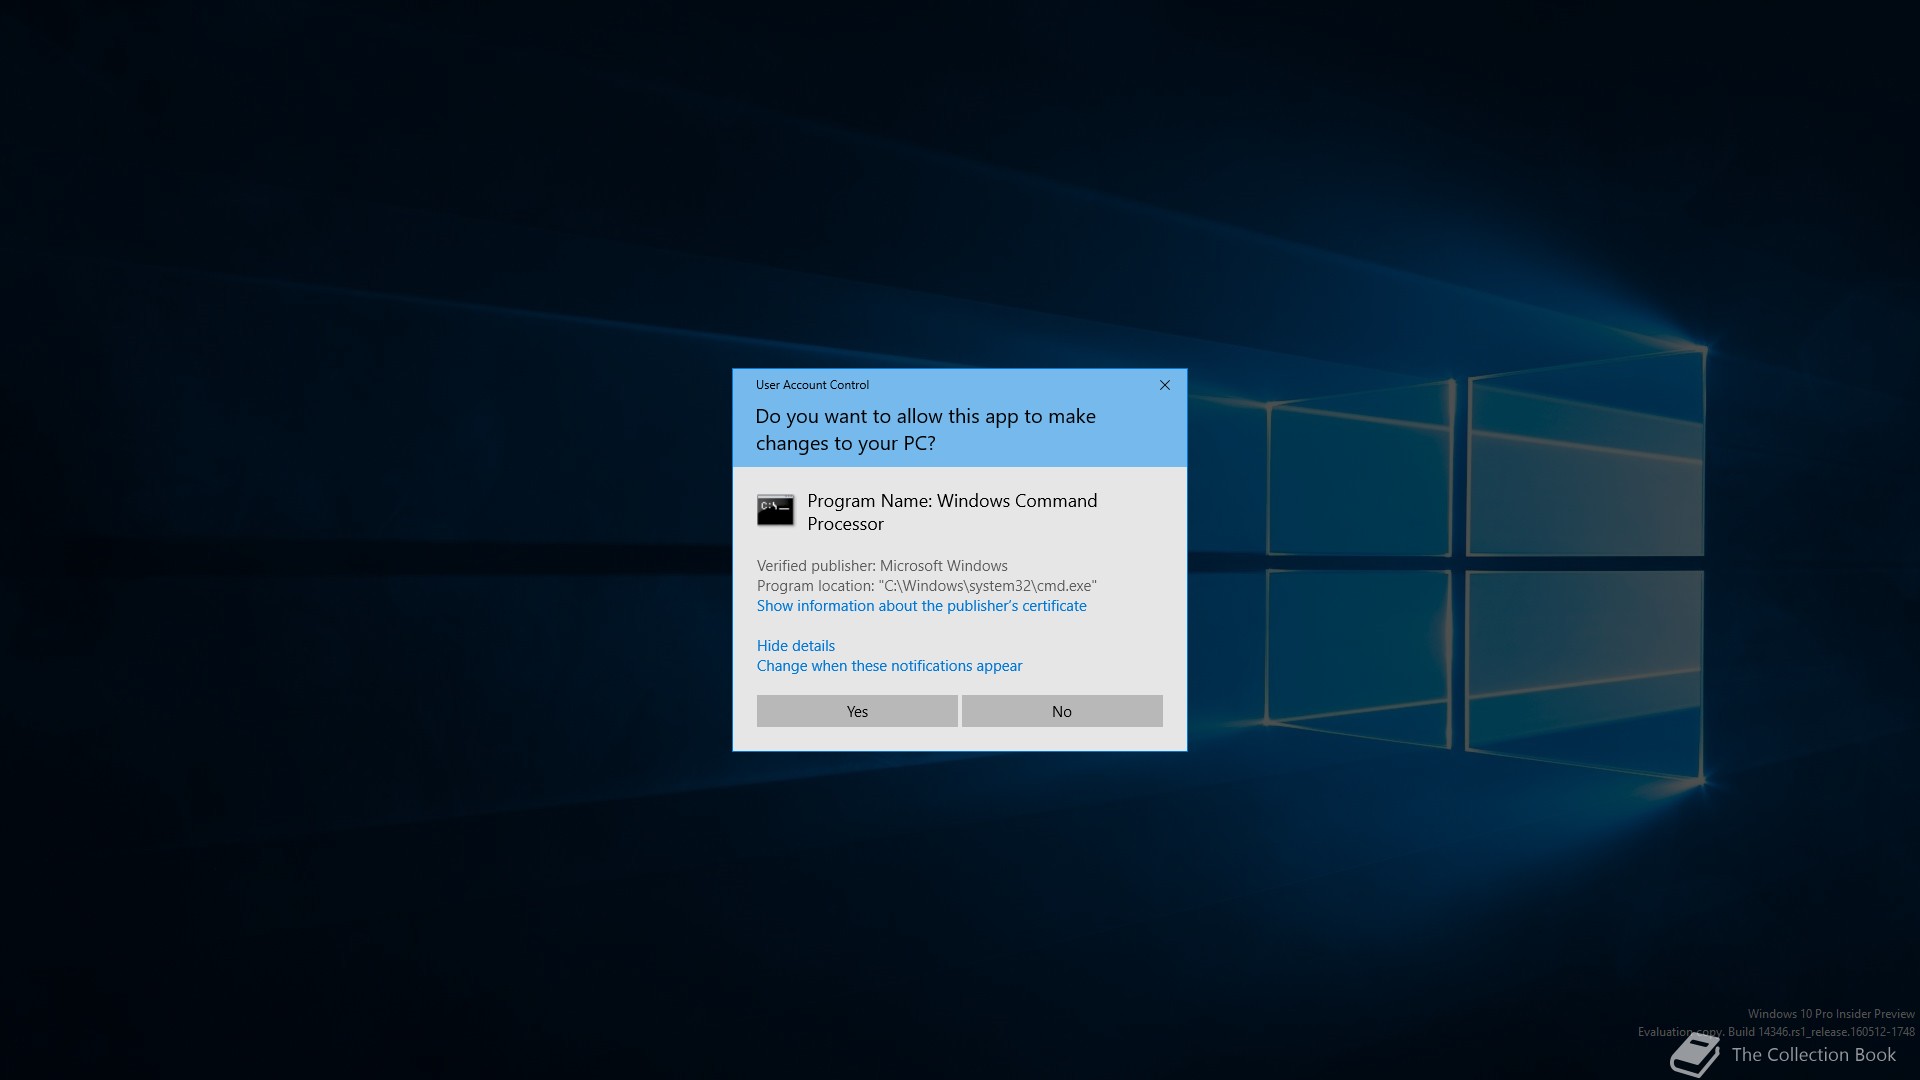Click the User Account Control title text
The height and width of the screenshot is (1080, 1920).
tap(812, 385)
